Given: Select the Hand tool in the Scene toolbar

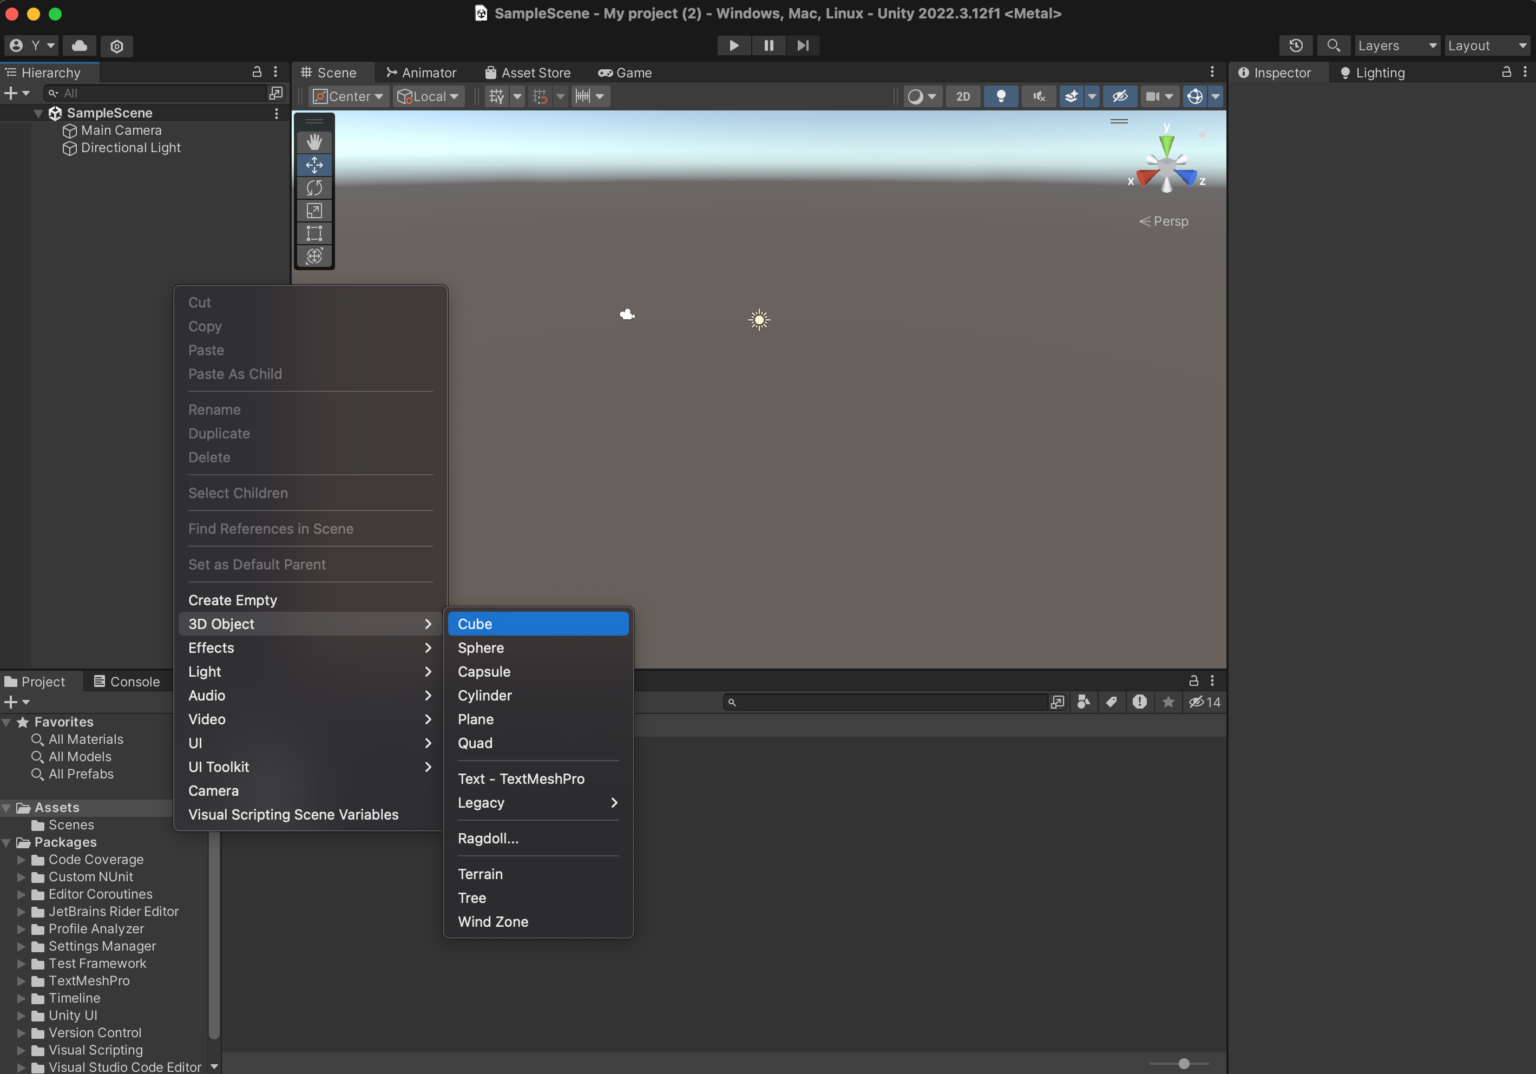Looking at the screenshot, I should coord(314,141).
